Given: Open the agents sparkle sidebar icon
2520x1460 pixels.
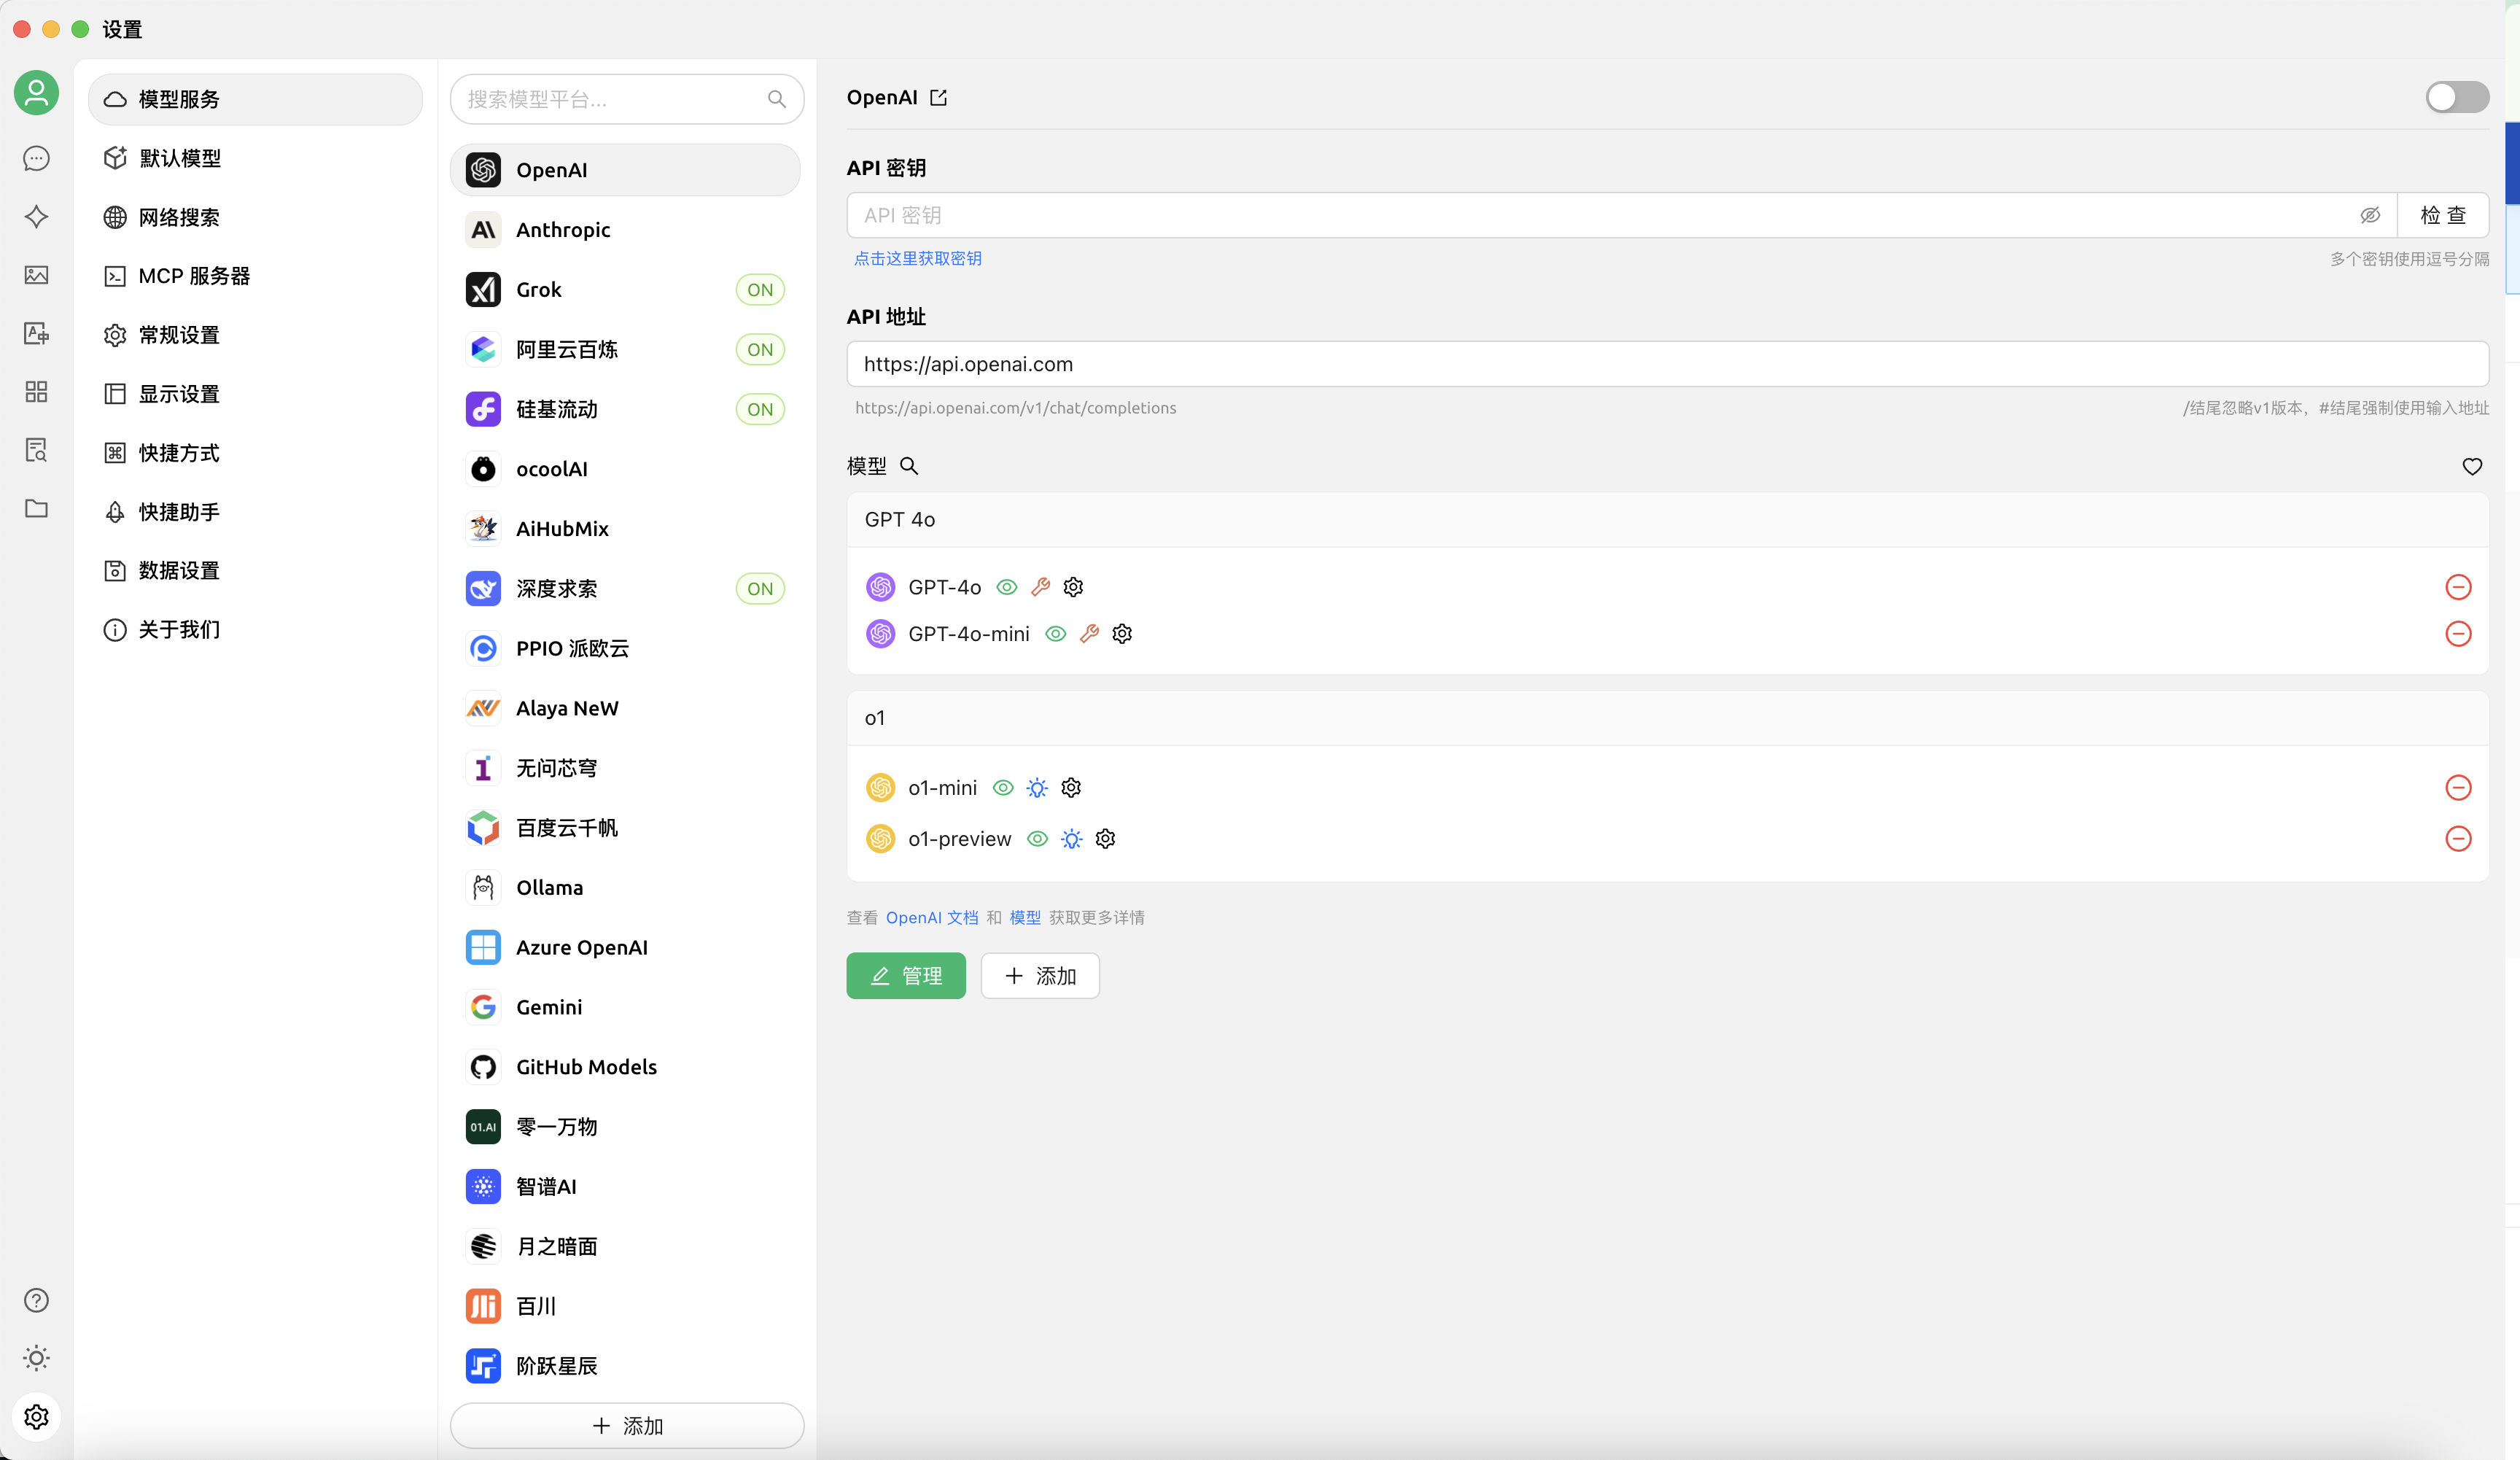Looking at the screenshot, I should pos(36,216).
